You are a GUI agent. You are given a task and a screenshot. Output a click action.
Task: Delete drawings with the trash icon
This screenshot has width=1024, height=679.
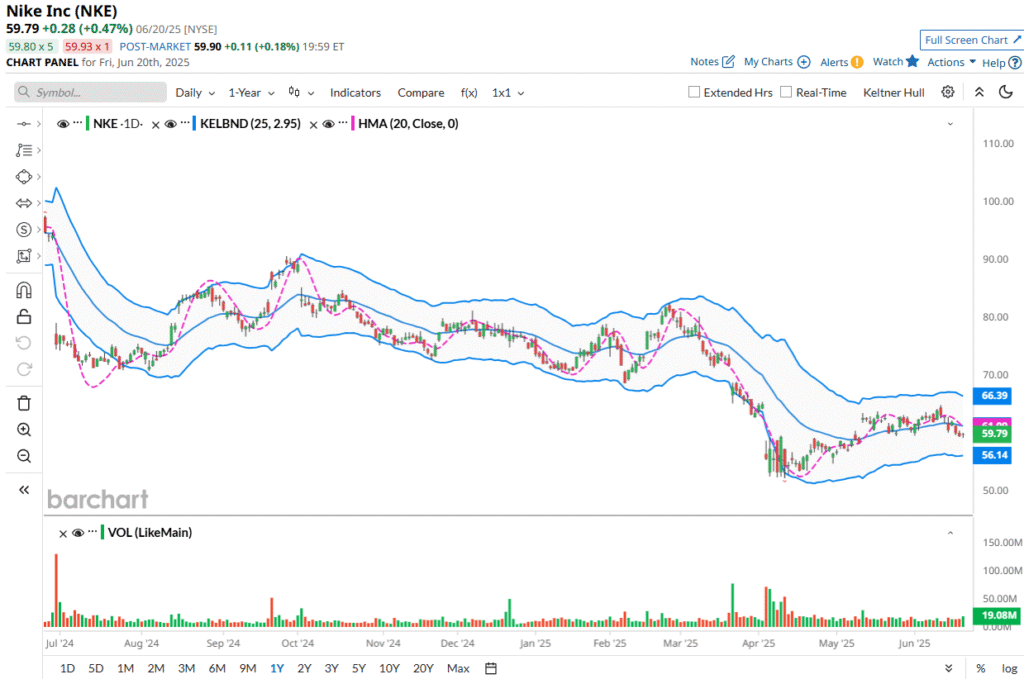coord(25,403)
